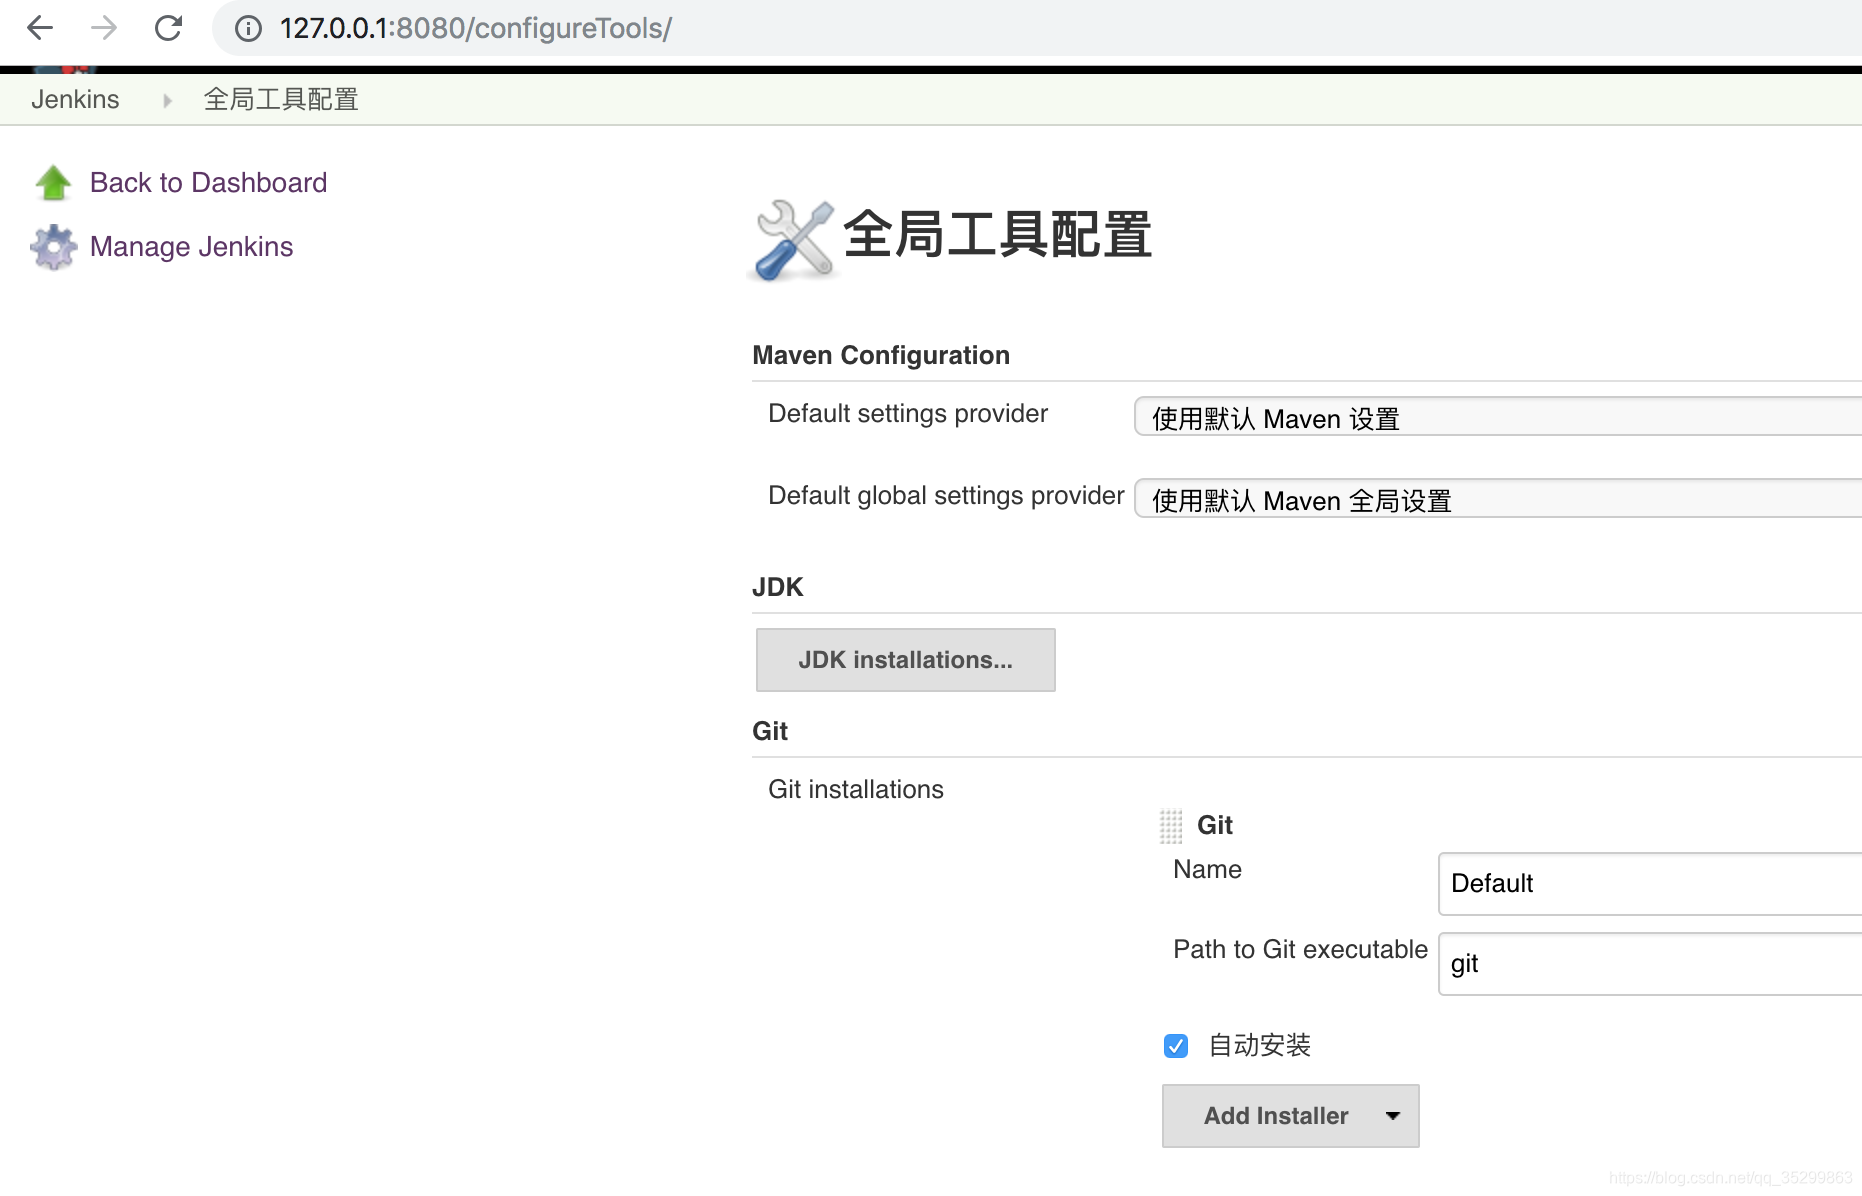
Task: Click the Path to Git executable label
Action: [1300, 949]
